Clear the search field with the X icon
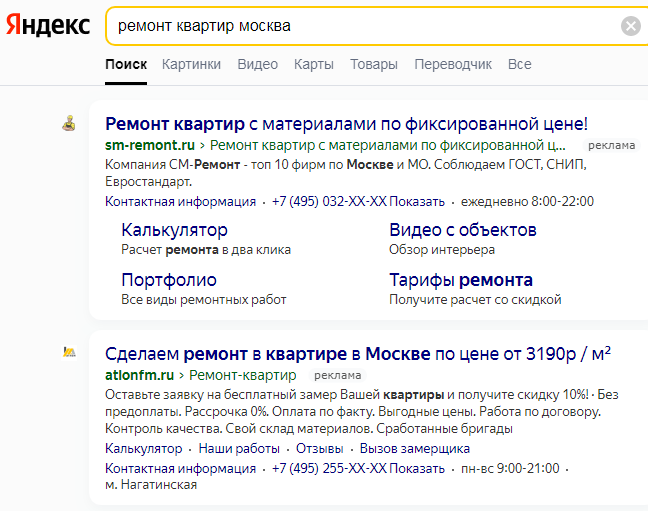The image size is (648, 511). coord(631,26)
